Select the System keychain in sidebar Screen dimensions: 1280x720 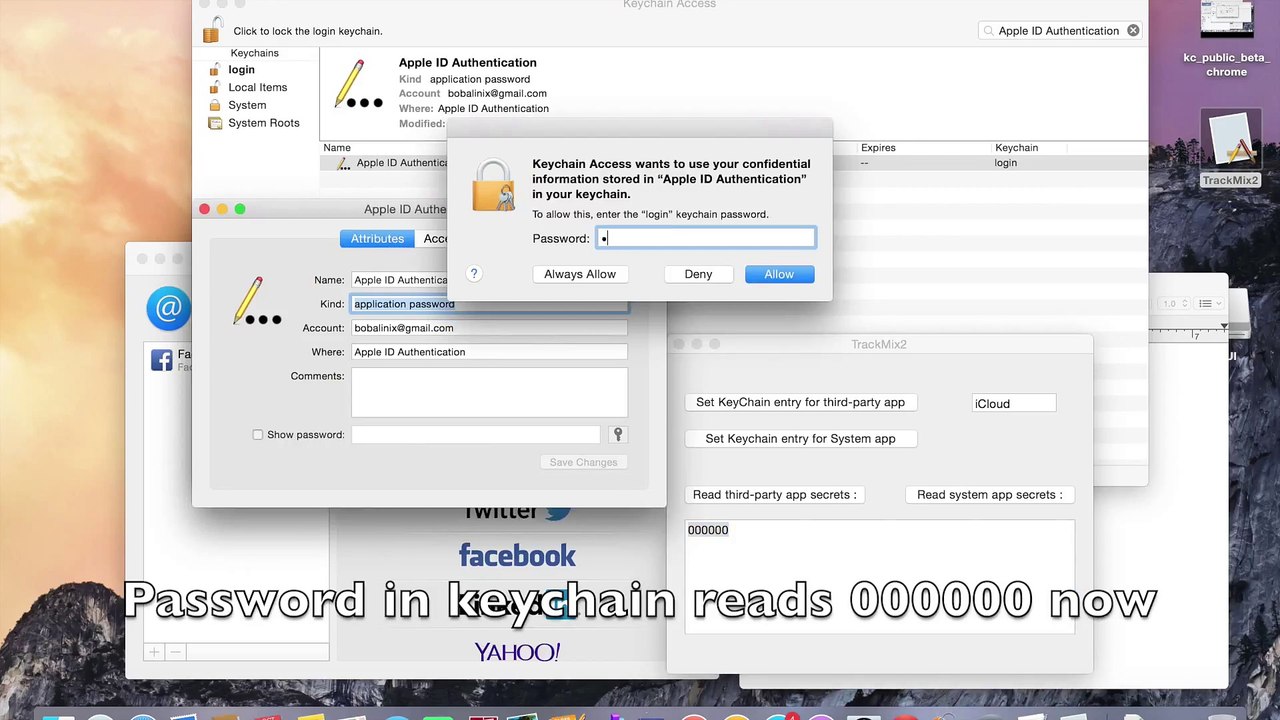coord(247,105)
